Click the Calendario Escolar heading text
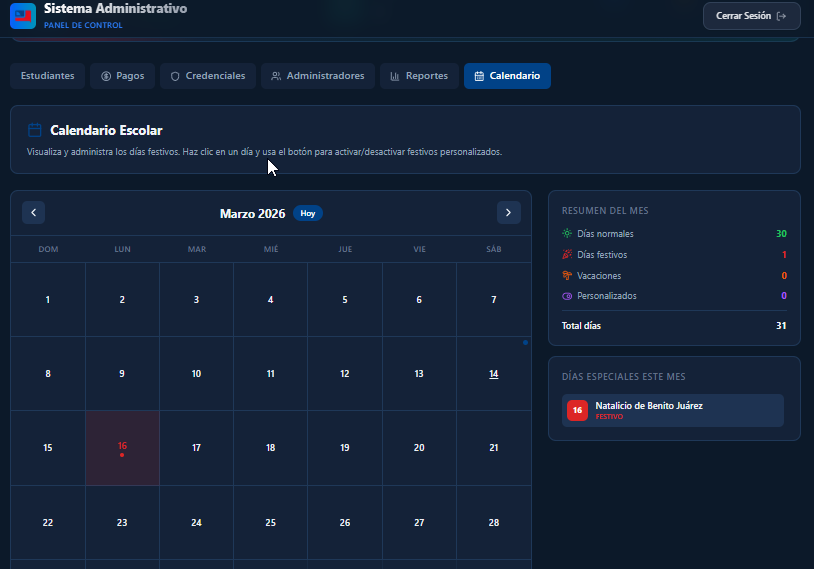Screen dimensions: 814x569 (x=106, y=130)
